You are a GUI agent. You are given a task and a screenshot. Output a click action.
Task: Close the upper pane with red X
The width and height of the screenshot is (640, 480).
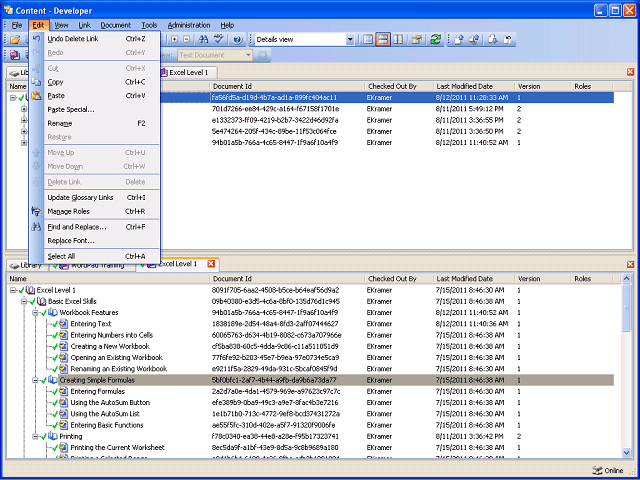pos(630,72)
